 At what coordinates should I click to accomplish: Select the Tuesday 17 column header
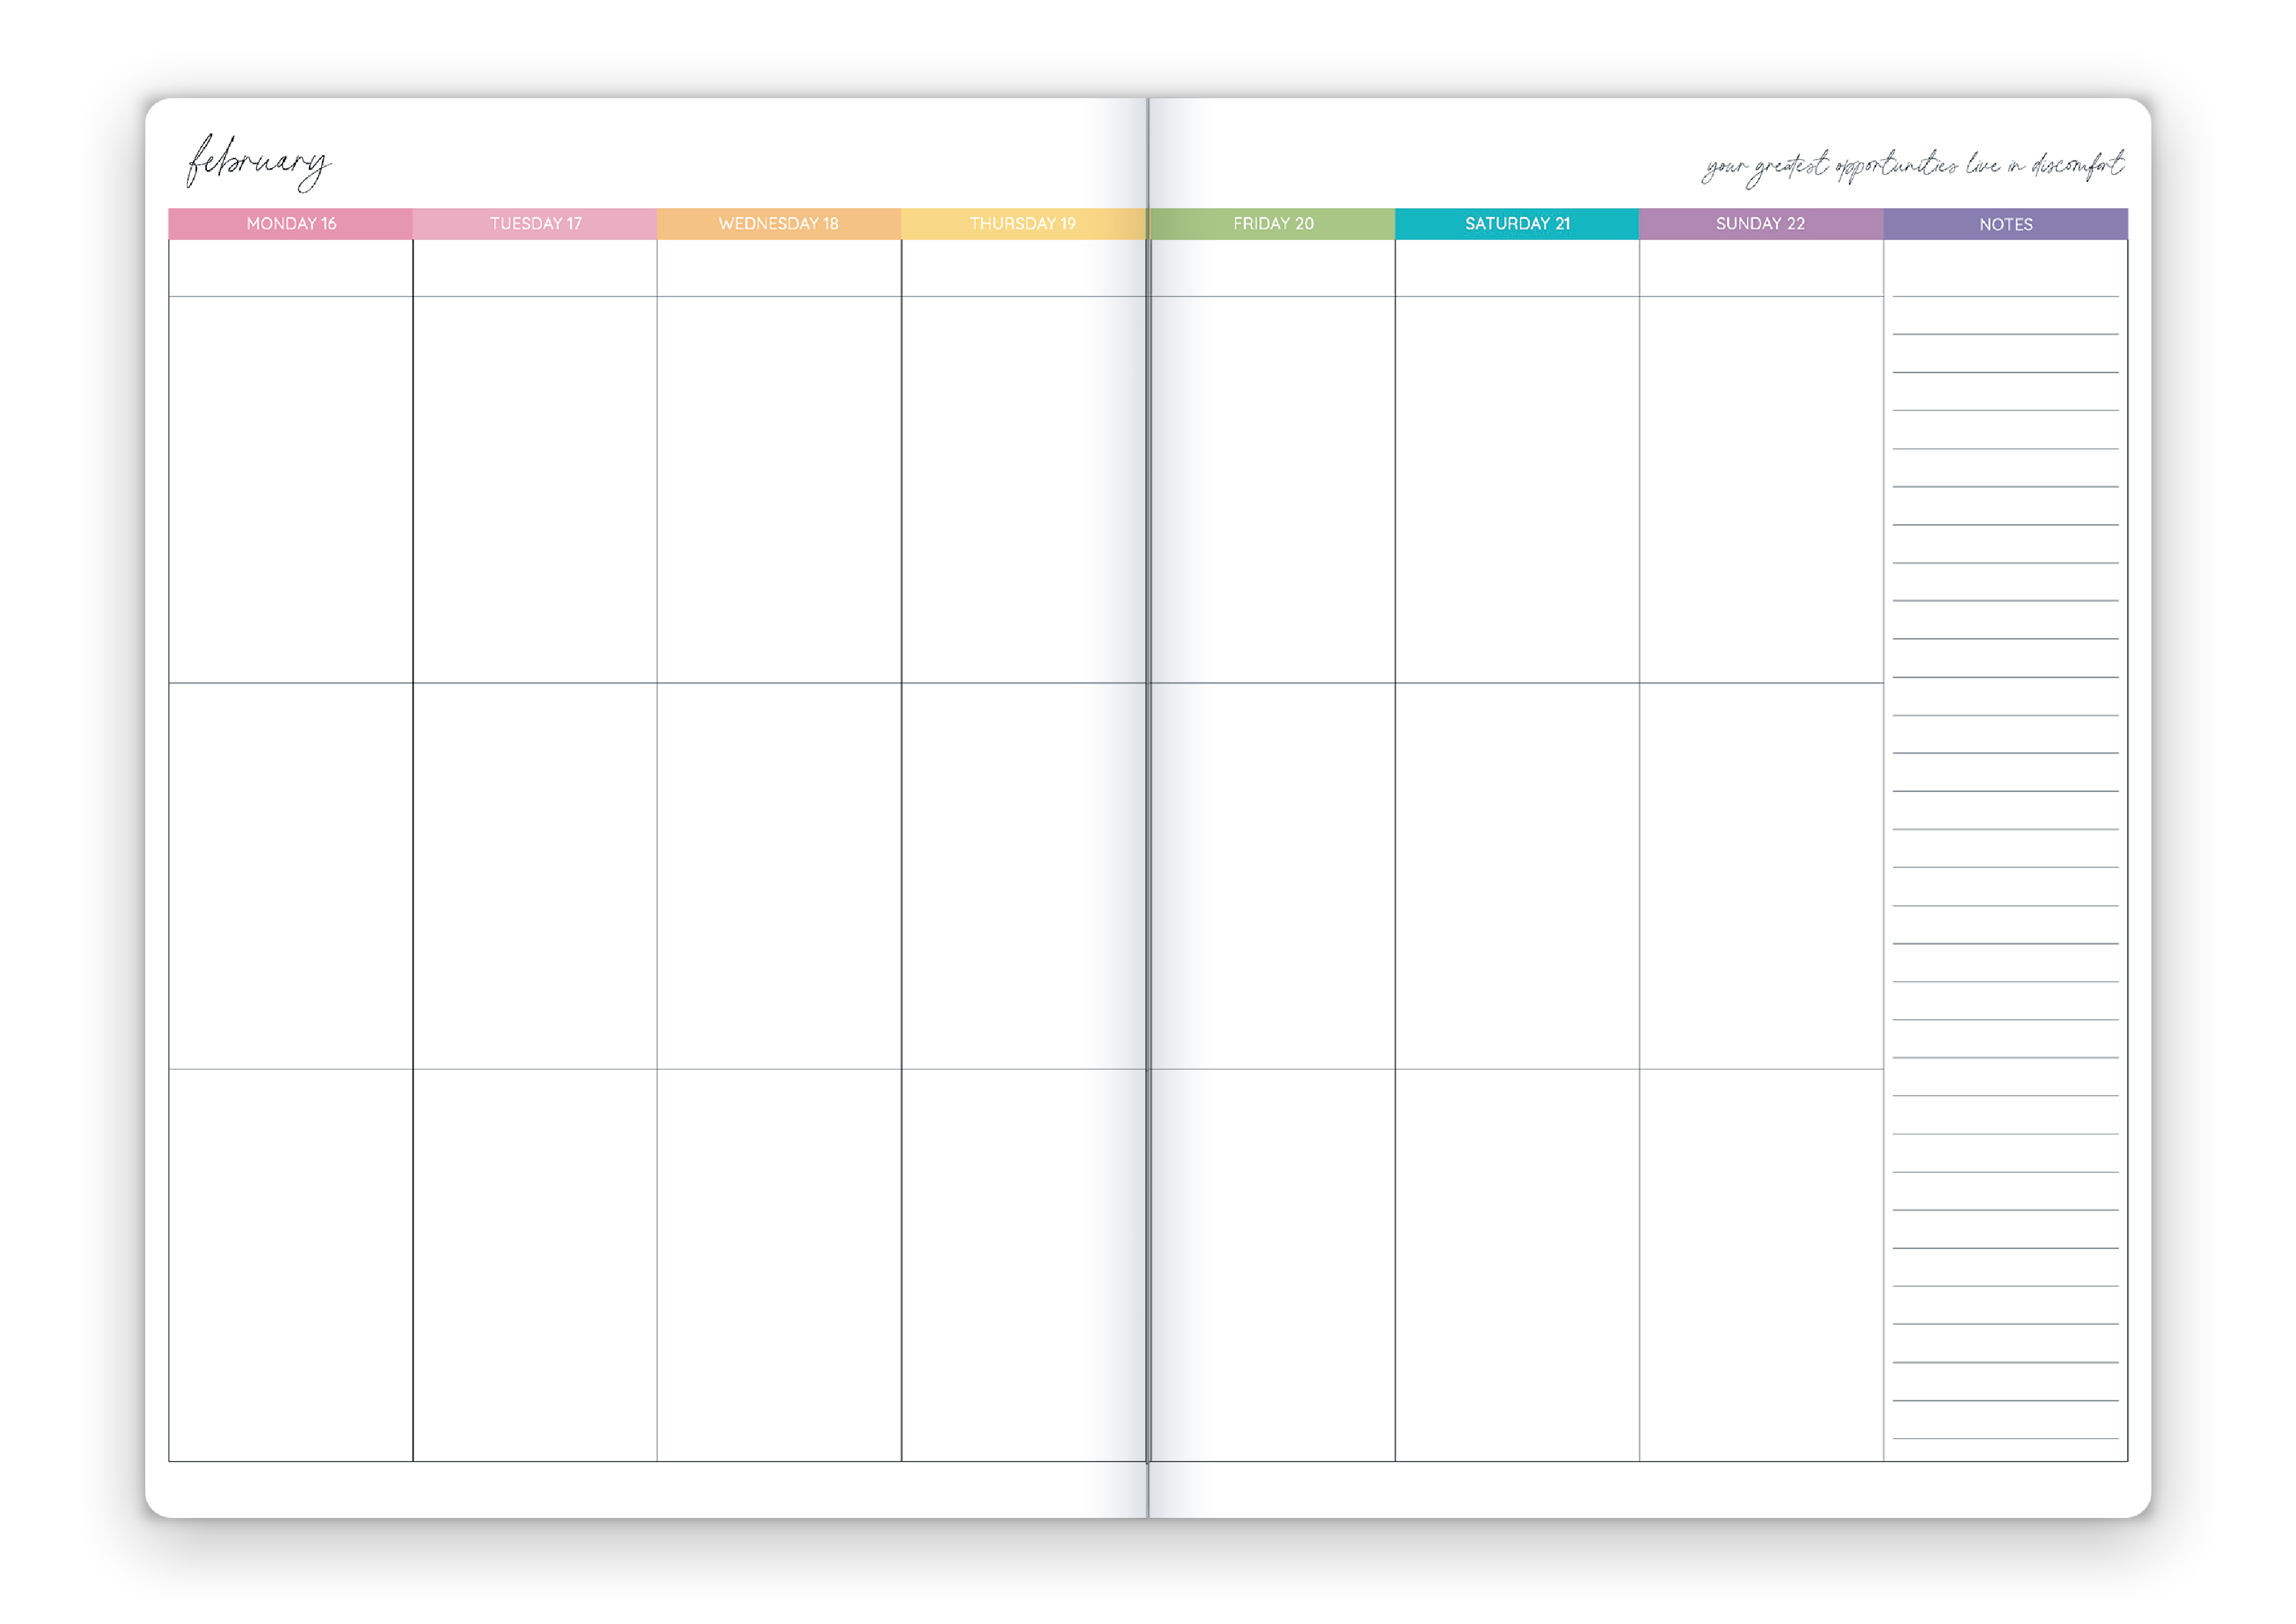(x=535, y=224)
